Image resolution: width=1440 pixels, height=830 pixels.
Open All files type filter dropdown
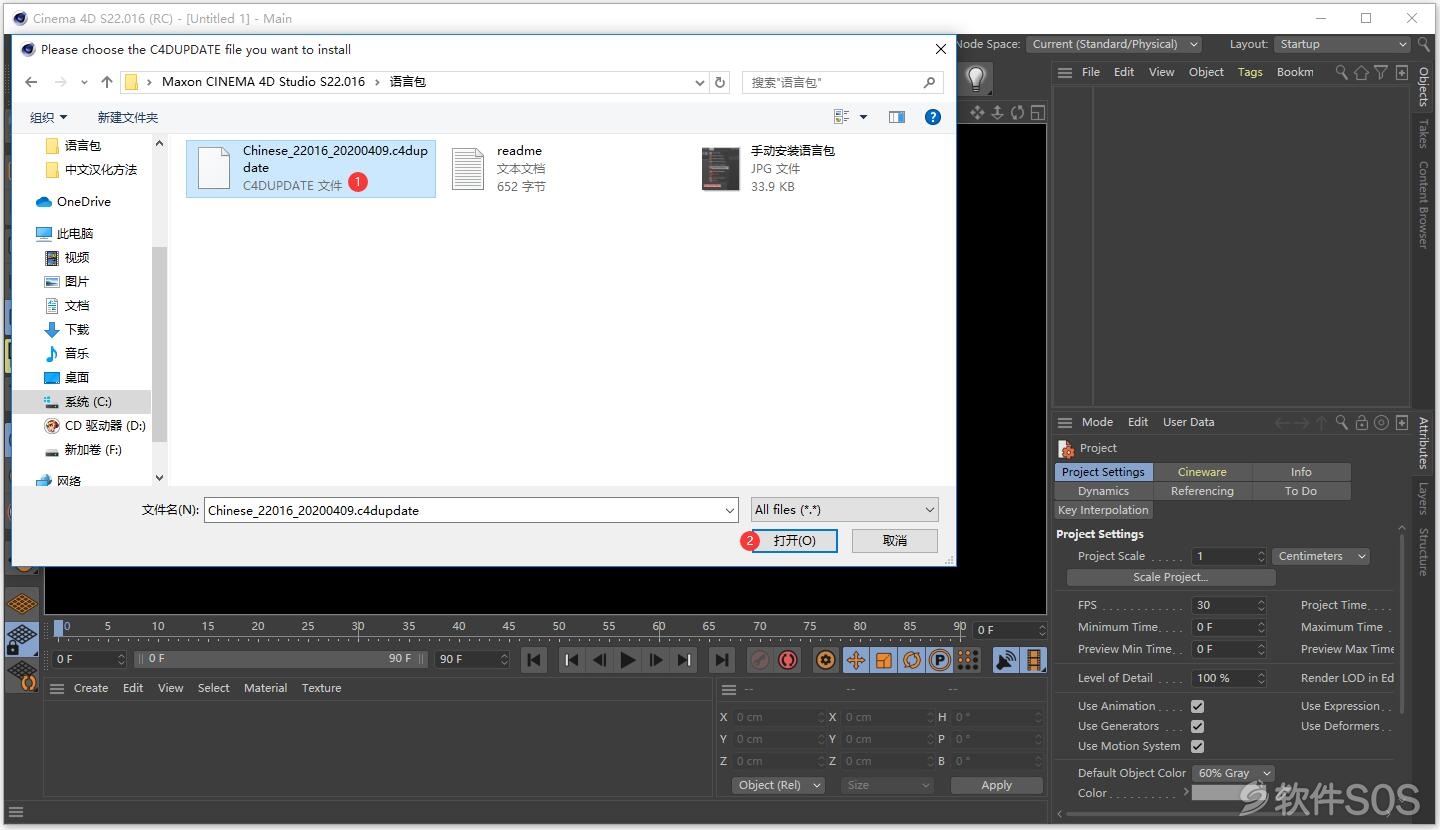[845, 510]
